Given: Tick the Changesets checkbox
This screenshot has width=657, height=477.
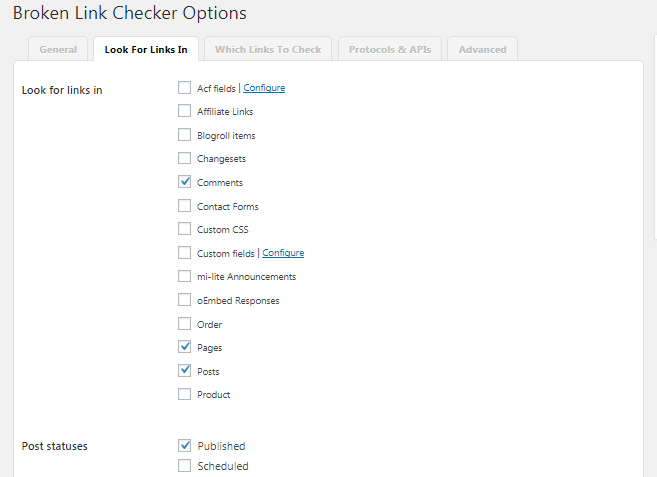Looking at the screenshot, I should click(x=184, y=158).
